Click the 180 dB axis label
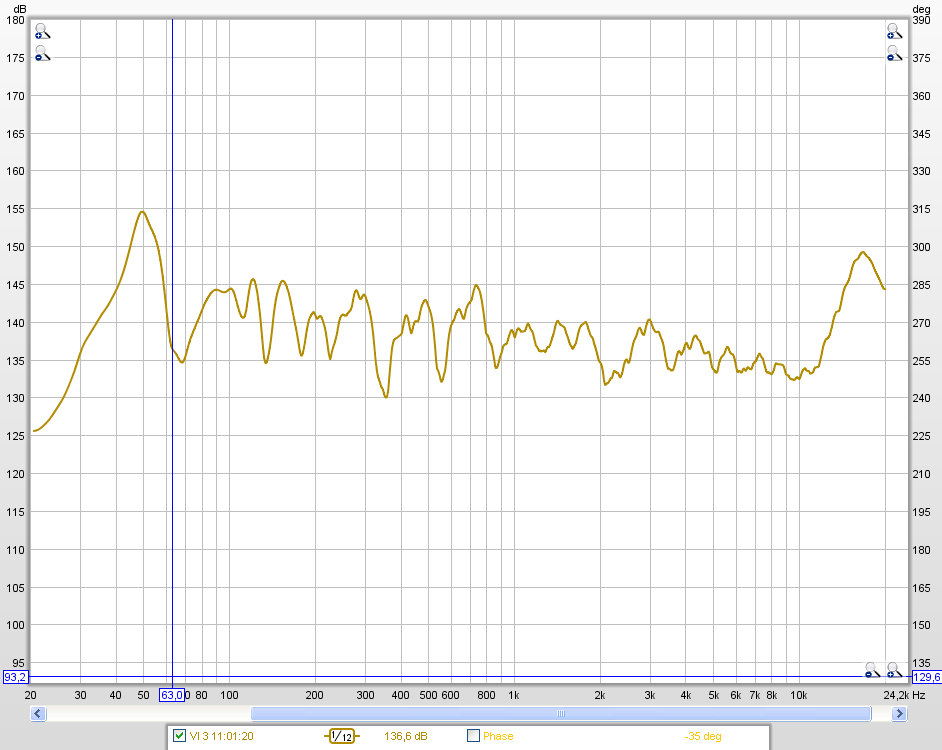Viewport: 942px width, 750px height. point(15,20)
